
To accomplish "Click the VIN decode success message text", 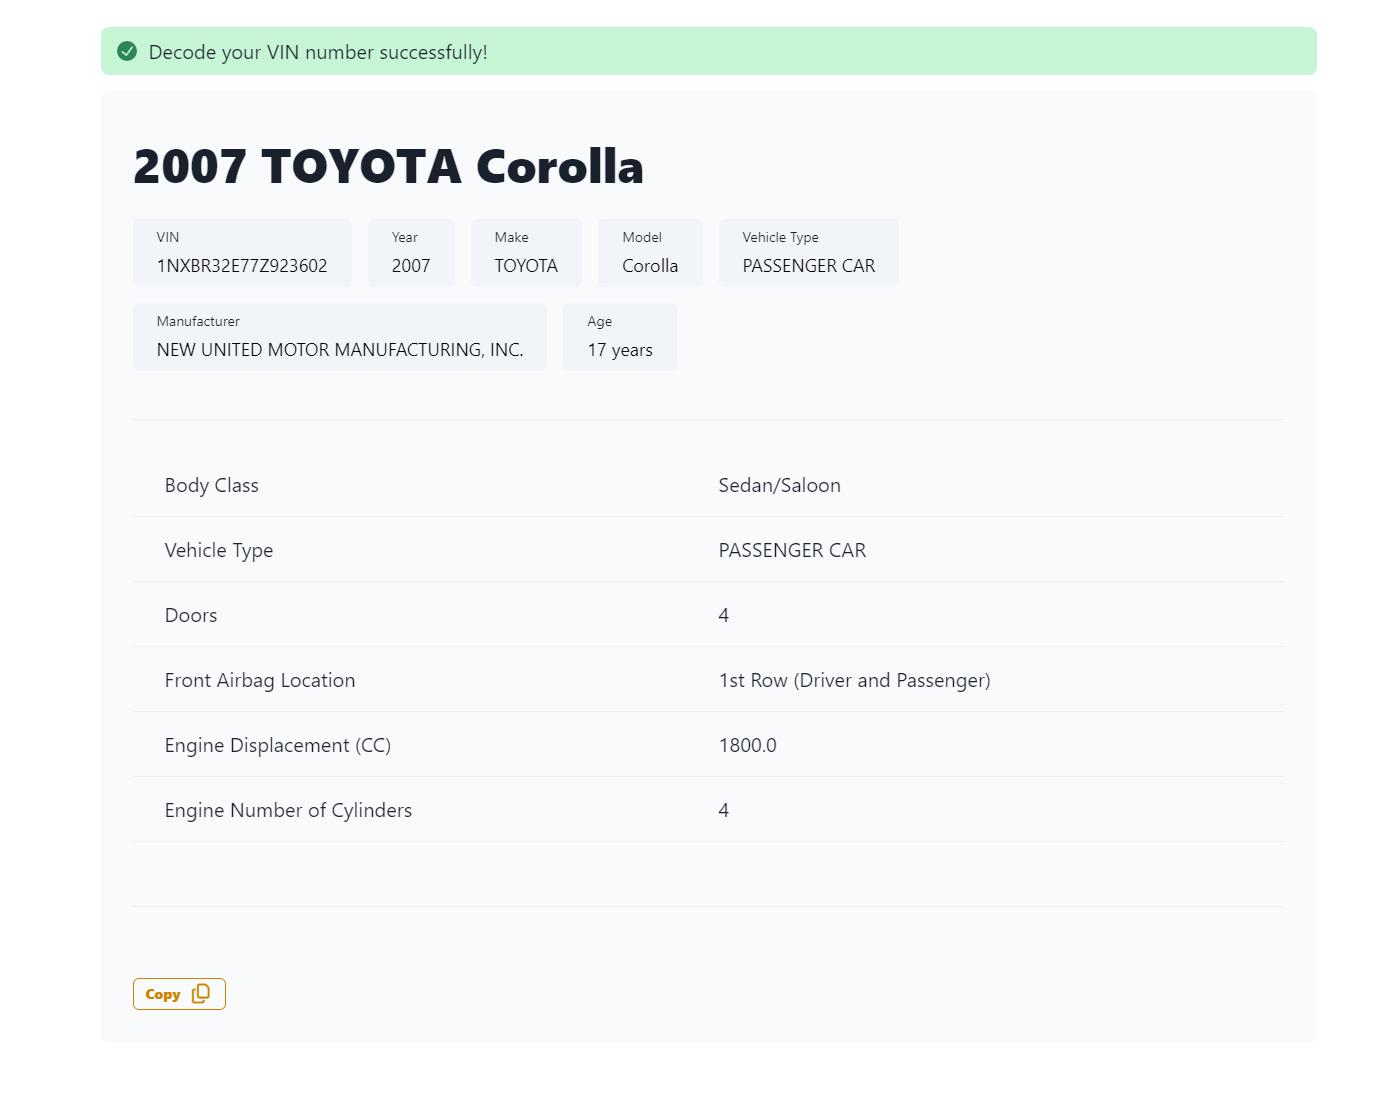I will coord(318,52).
